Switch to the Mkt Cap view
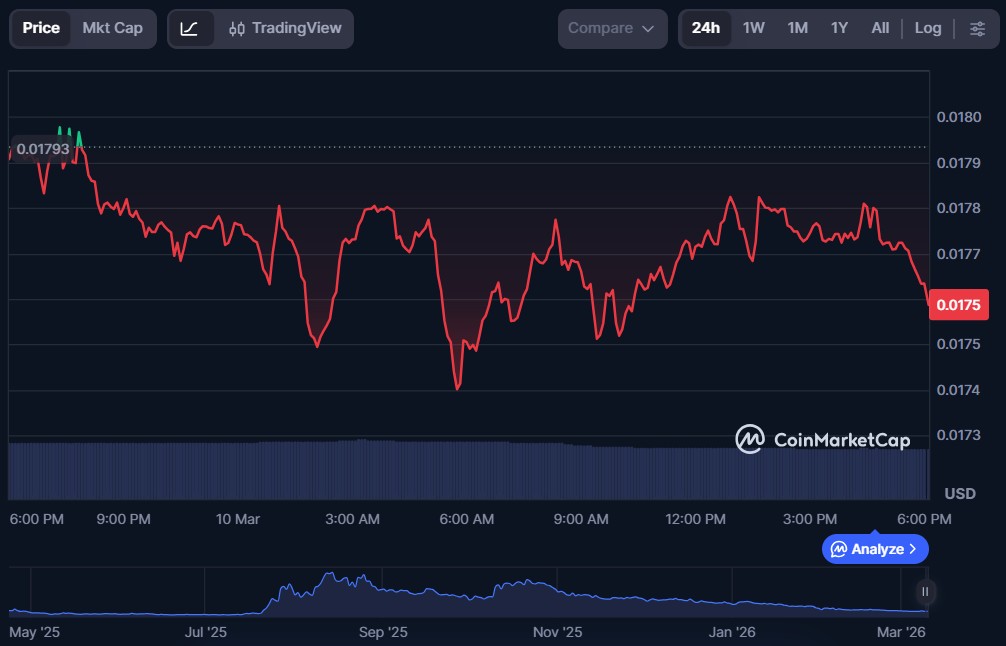 112,28
